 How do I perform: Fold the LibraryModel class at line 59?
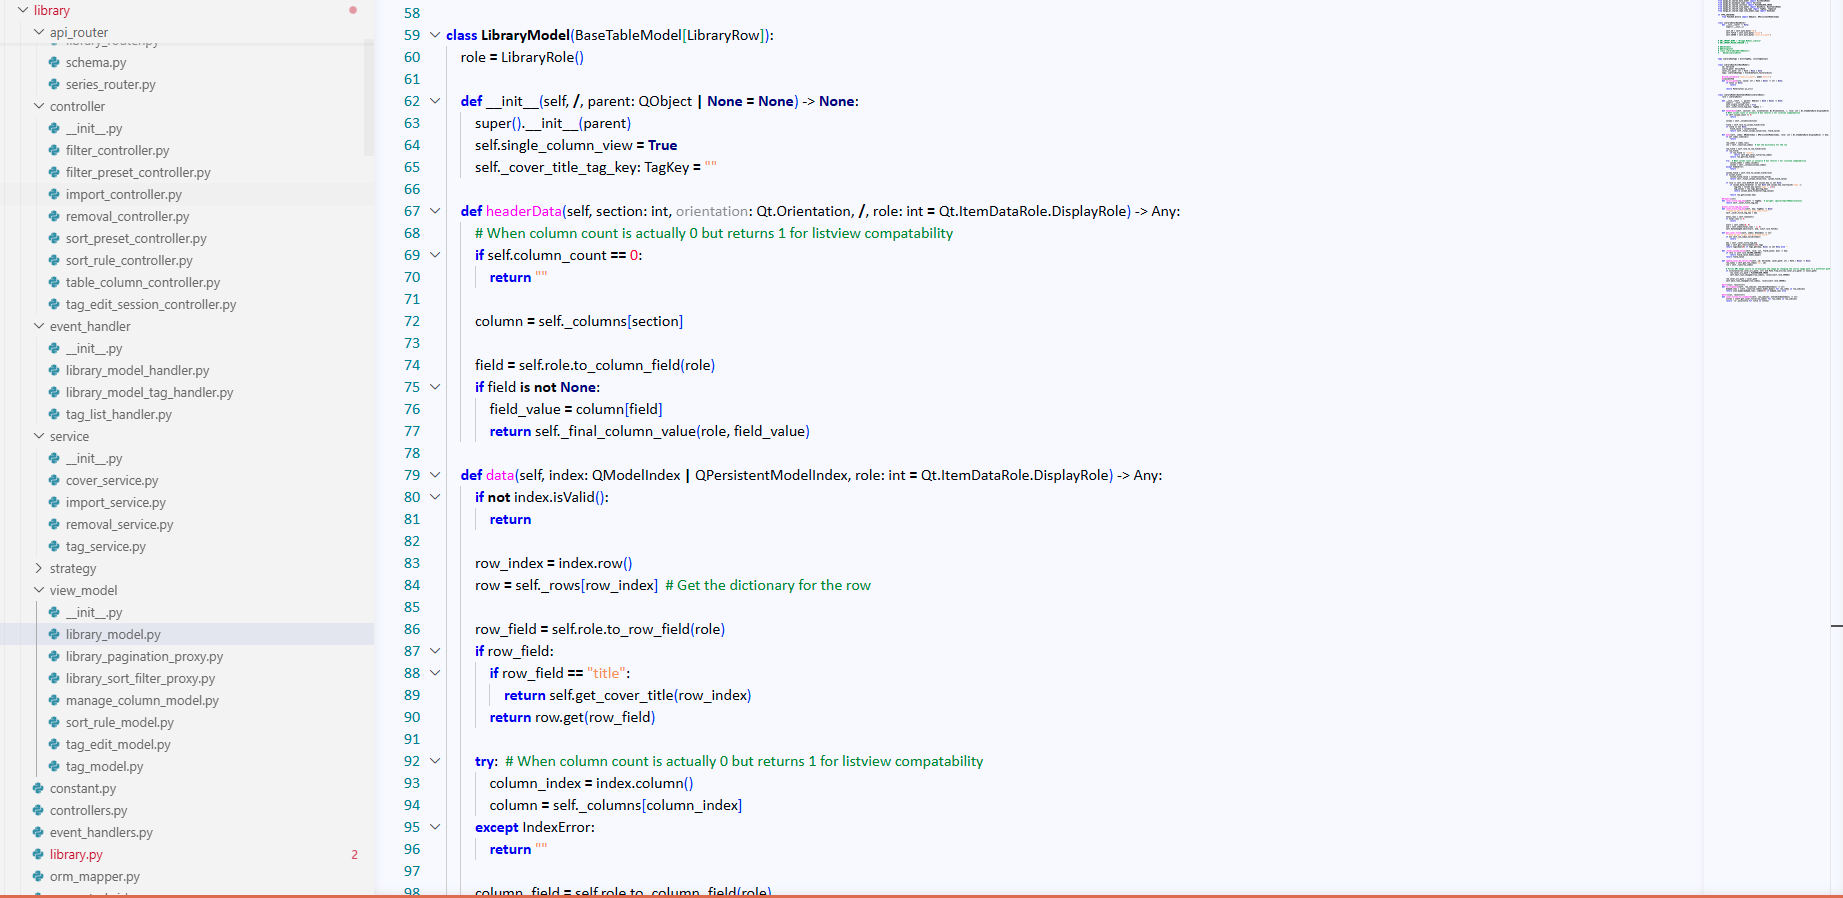pos(435,35)
